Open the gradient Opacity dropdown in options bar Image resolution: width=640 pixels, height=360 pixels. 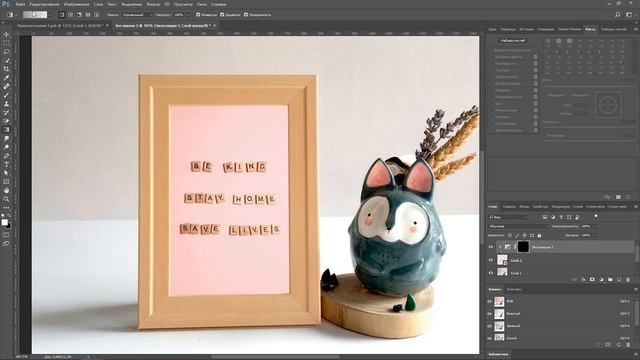pyautogui.click(x=187, y=15)
